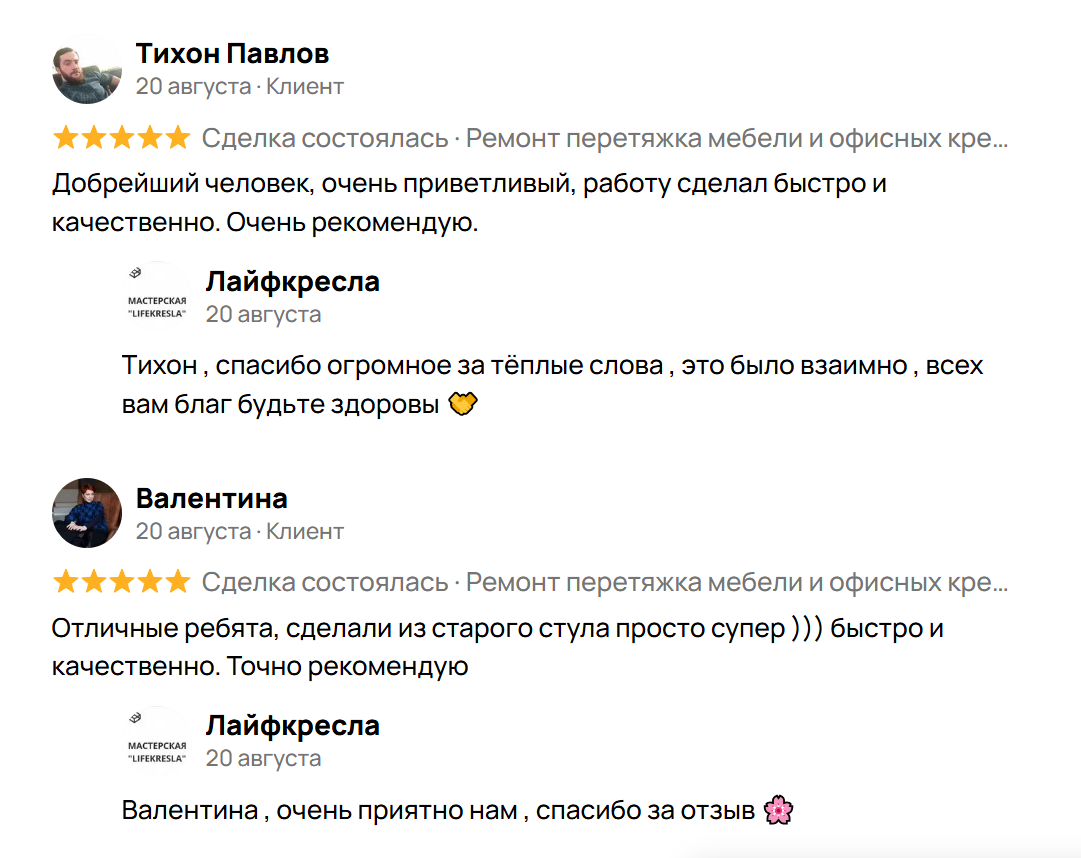Click the second Лайфкресла workshop logo
Viewport: 1081px width, 858px height.
point(157,741)
